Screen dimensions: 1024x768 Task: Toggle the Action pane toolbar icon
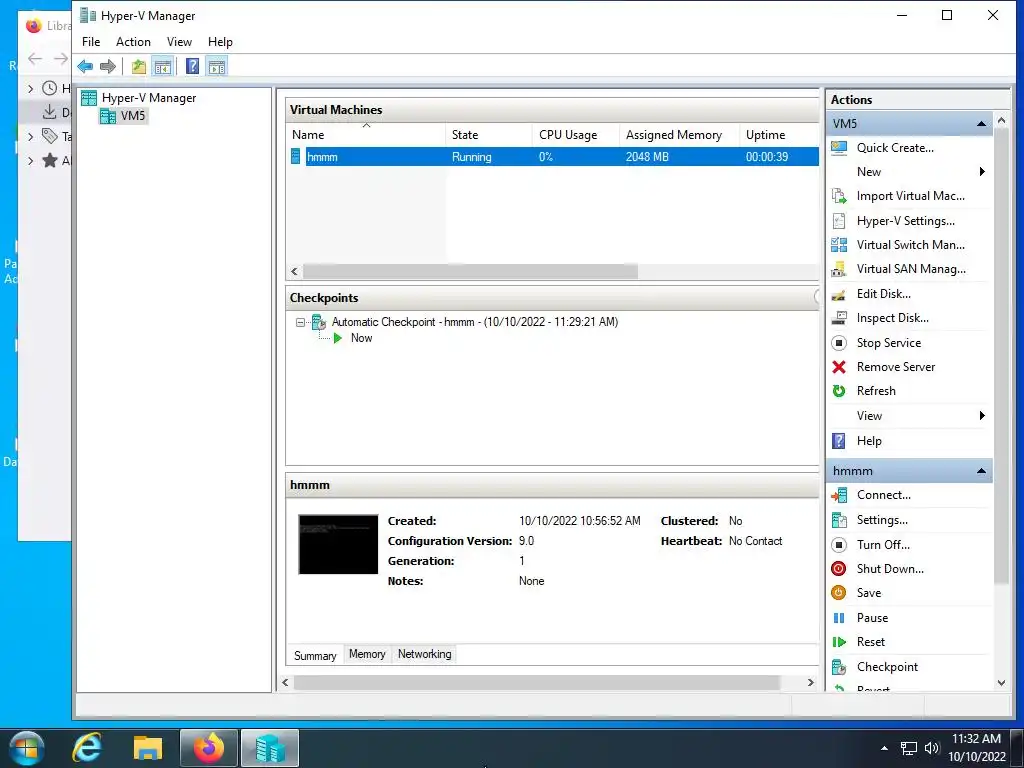coord(217,66)
